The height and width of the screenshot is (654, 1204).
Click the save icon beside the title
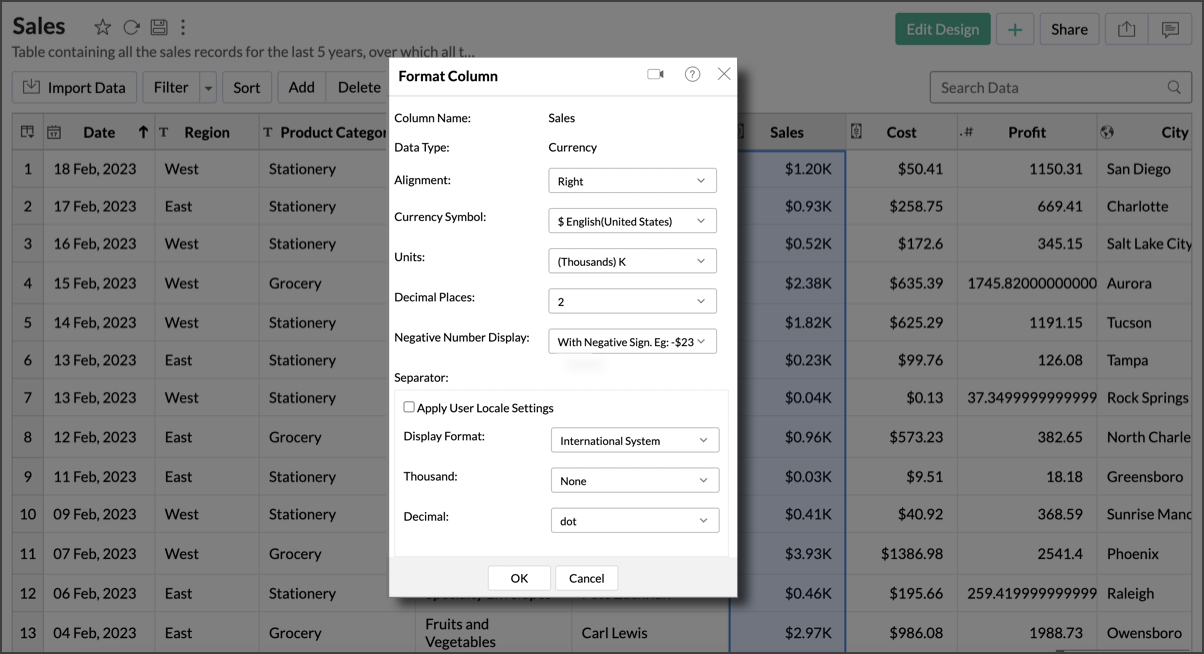[158, 28]
